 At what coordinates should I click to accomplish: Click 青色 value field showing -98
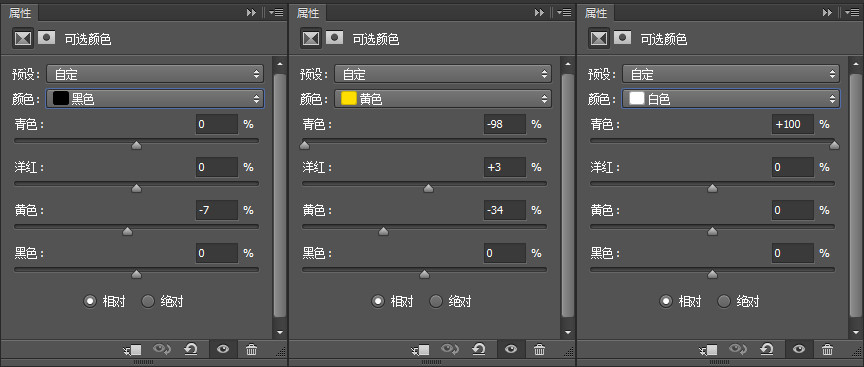tap(505, 124)
